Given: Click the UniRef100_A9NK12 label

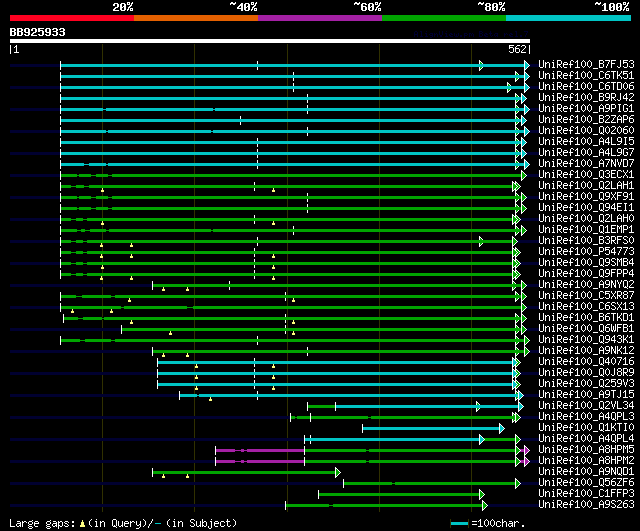Looking at the screenshot, I should (586, 351).
